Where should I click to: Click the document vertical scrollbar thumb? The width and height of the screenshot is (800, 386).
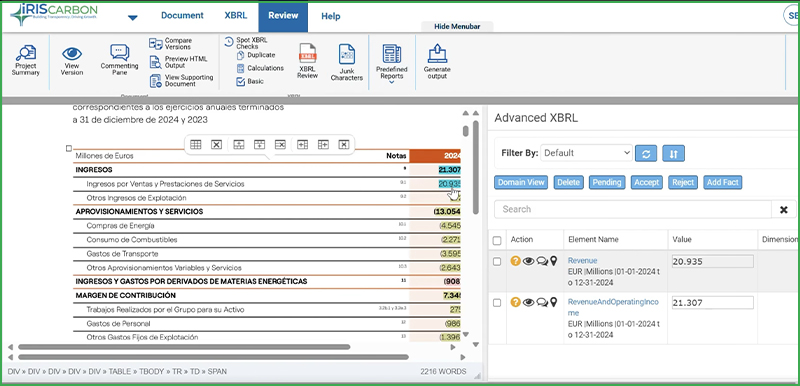(476, 167)
